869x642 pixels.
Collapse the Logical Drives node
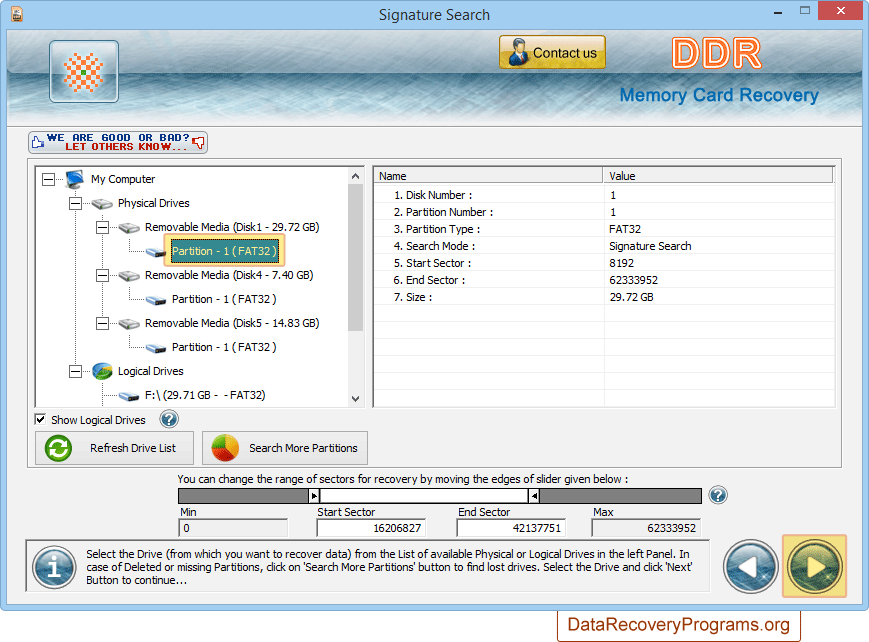point(75,371)
